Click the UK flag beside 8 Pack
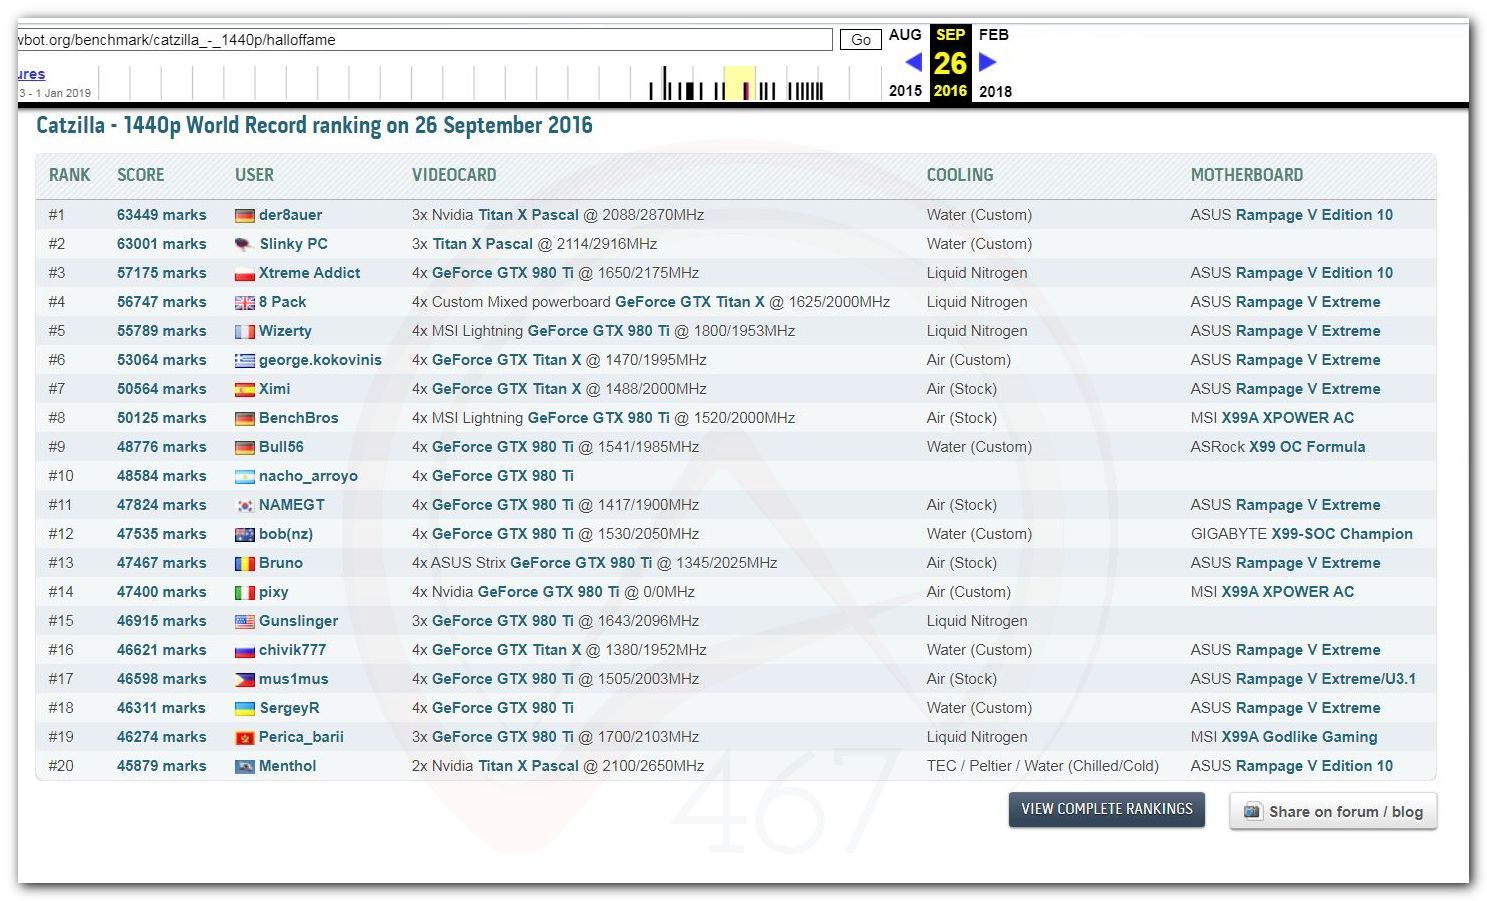The height and width of the screenshot is (901, 1487). click(244, 302)
